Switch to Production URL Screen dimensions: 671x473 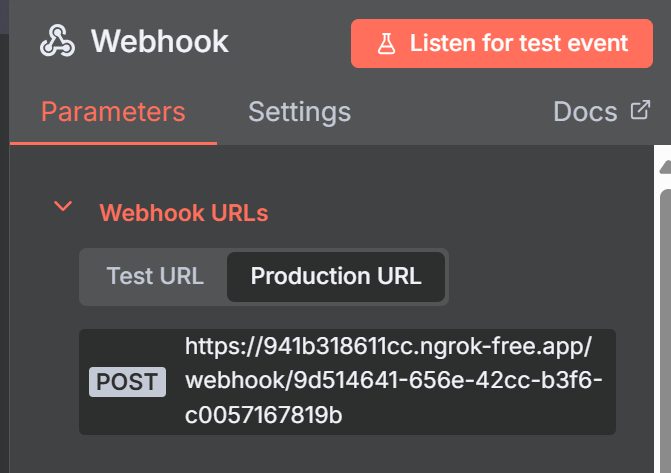[x=336, y=276]
